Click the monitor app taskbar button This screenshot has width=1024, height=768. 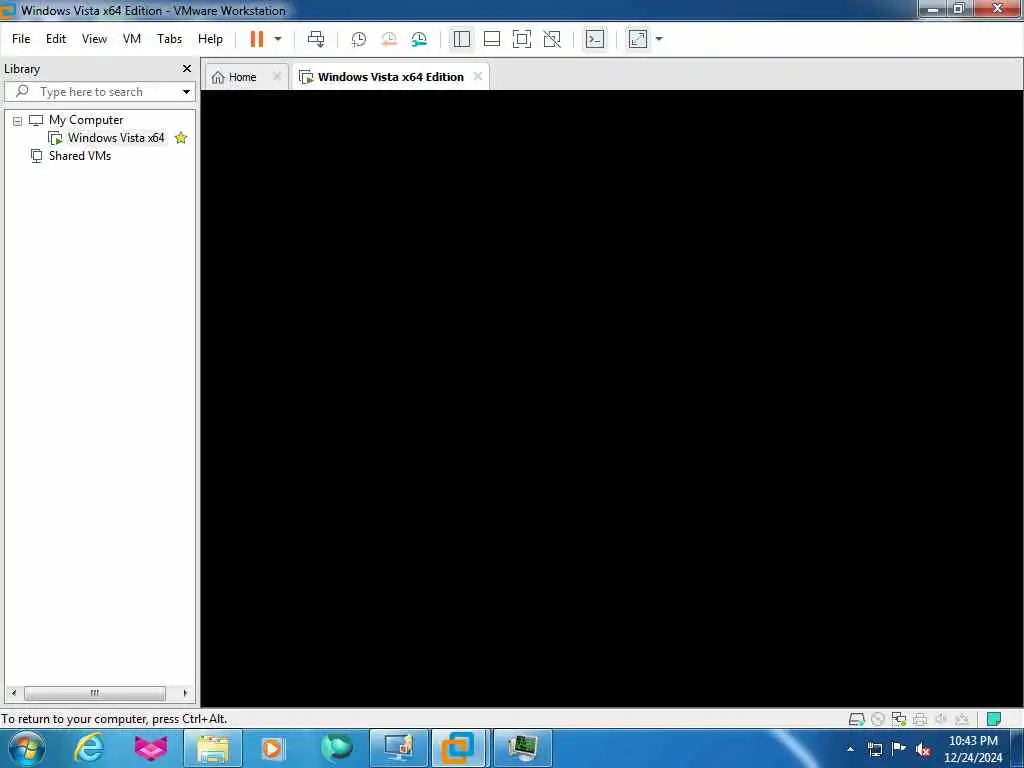pos(398,748)
